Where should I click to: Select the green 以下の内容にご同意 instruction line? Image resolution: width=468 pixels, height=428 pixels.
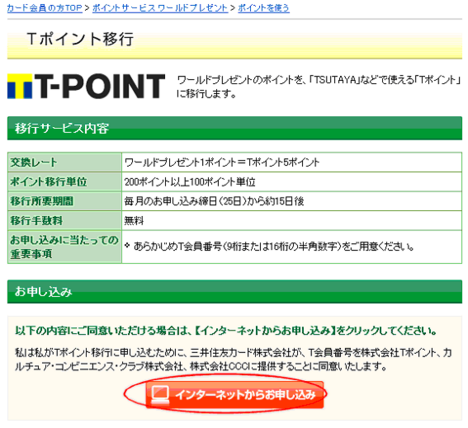[226, 331]
